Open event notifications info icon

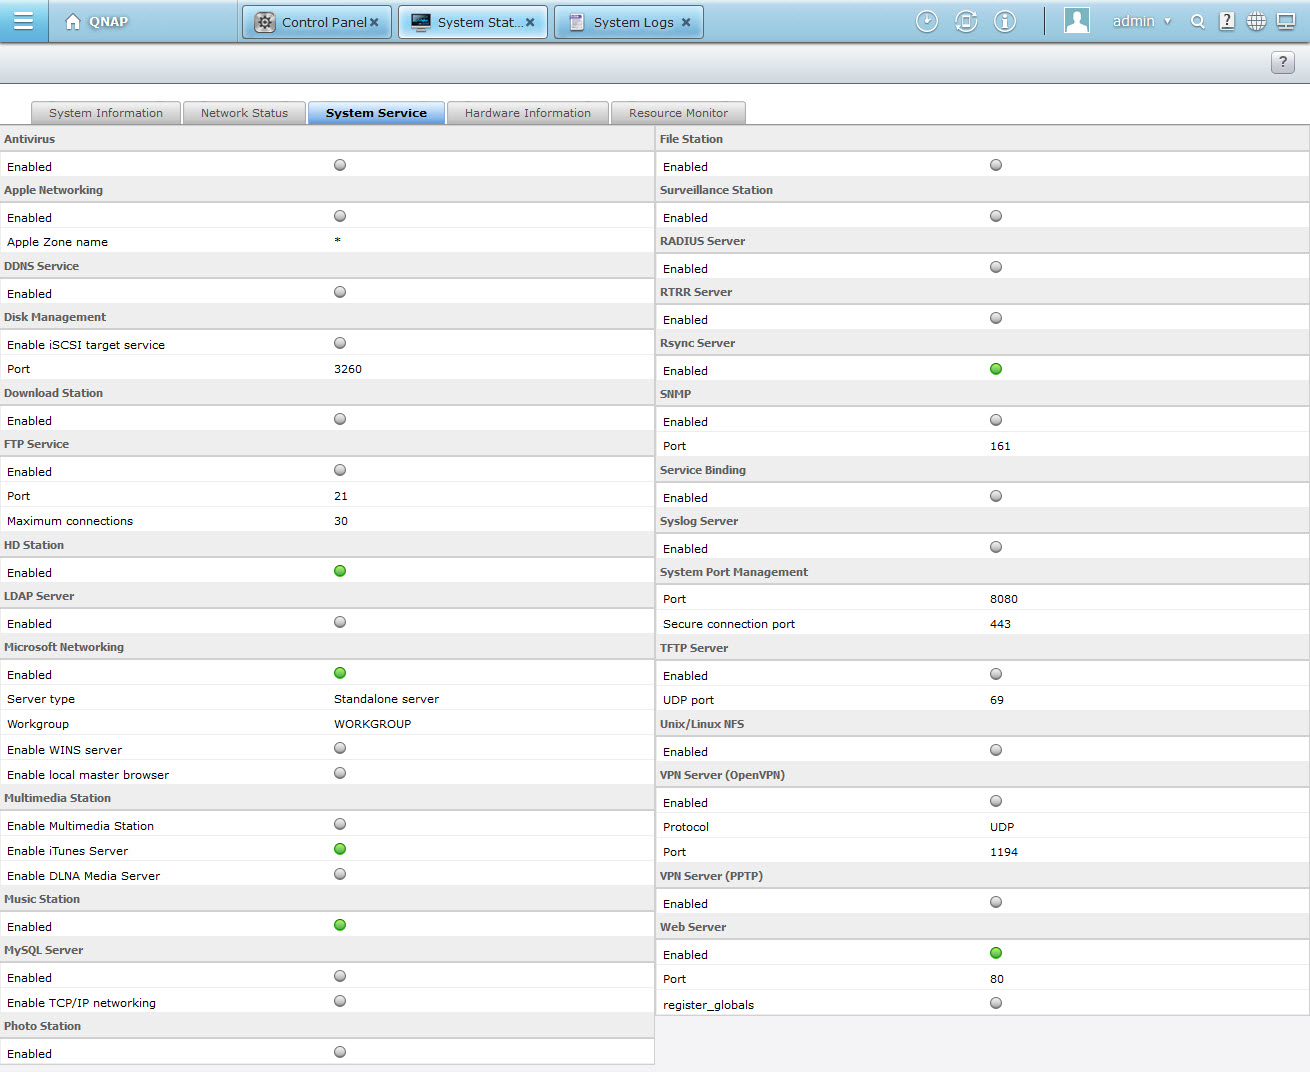(1005, 21)
